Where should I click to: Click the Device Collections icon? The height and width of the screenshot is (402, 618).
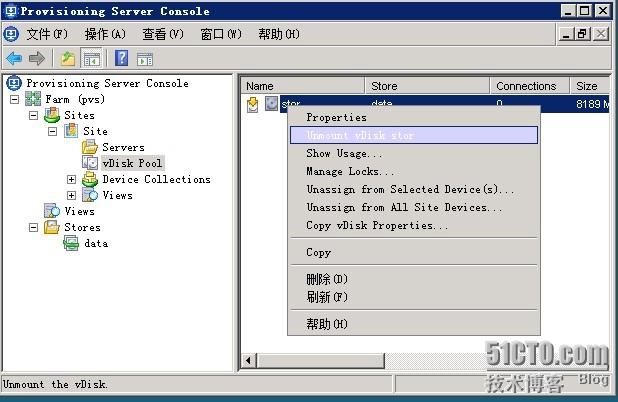tap(90, 179)
